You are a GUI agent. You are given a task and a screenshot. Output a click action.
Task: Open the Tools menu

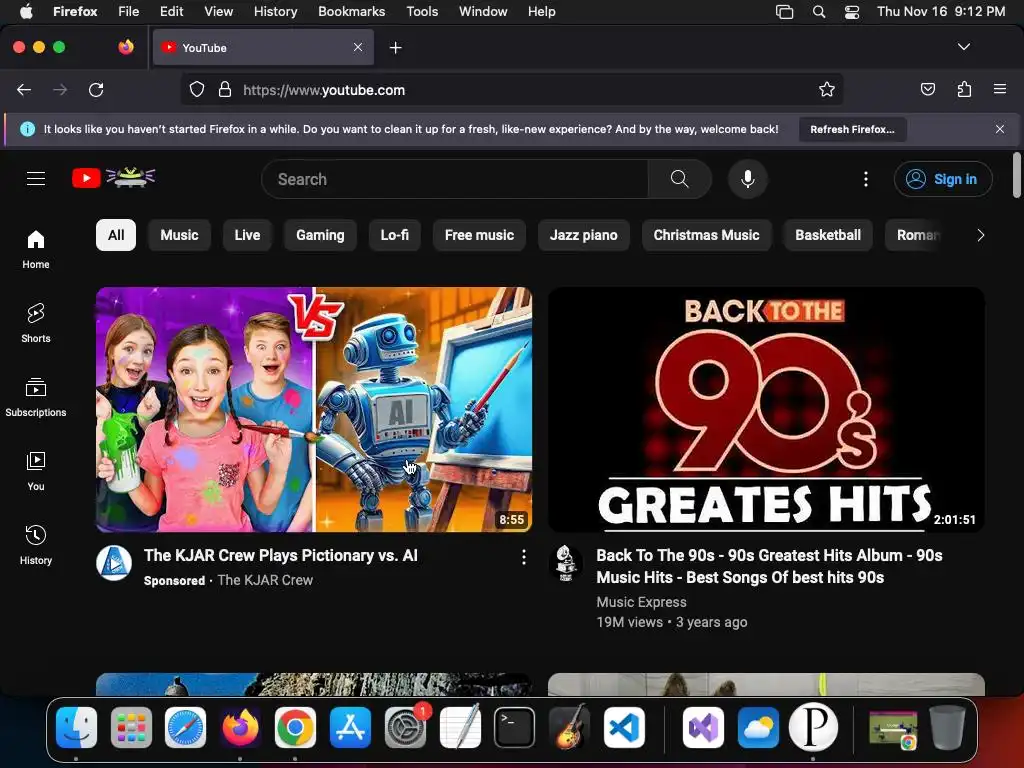click(x=422, y=12)
